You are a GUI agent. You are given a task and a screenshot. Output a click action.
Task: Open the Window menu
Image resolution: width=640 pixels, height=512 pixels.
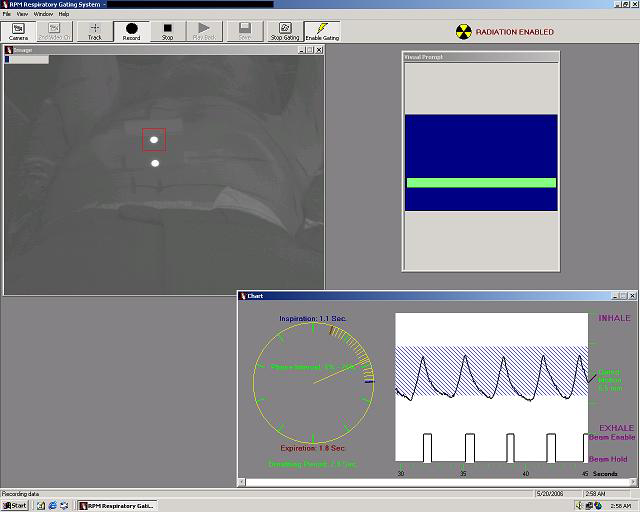point(43,14)
